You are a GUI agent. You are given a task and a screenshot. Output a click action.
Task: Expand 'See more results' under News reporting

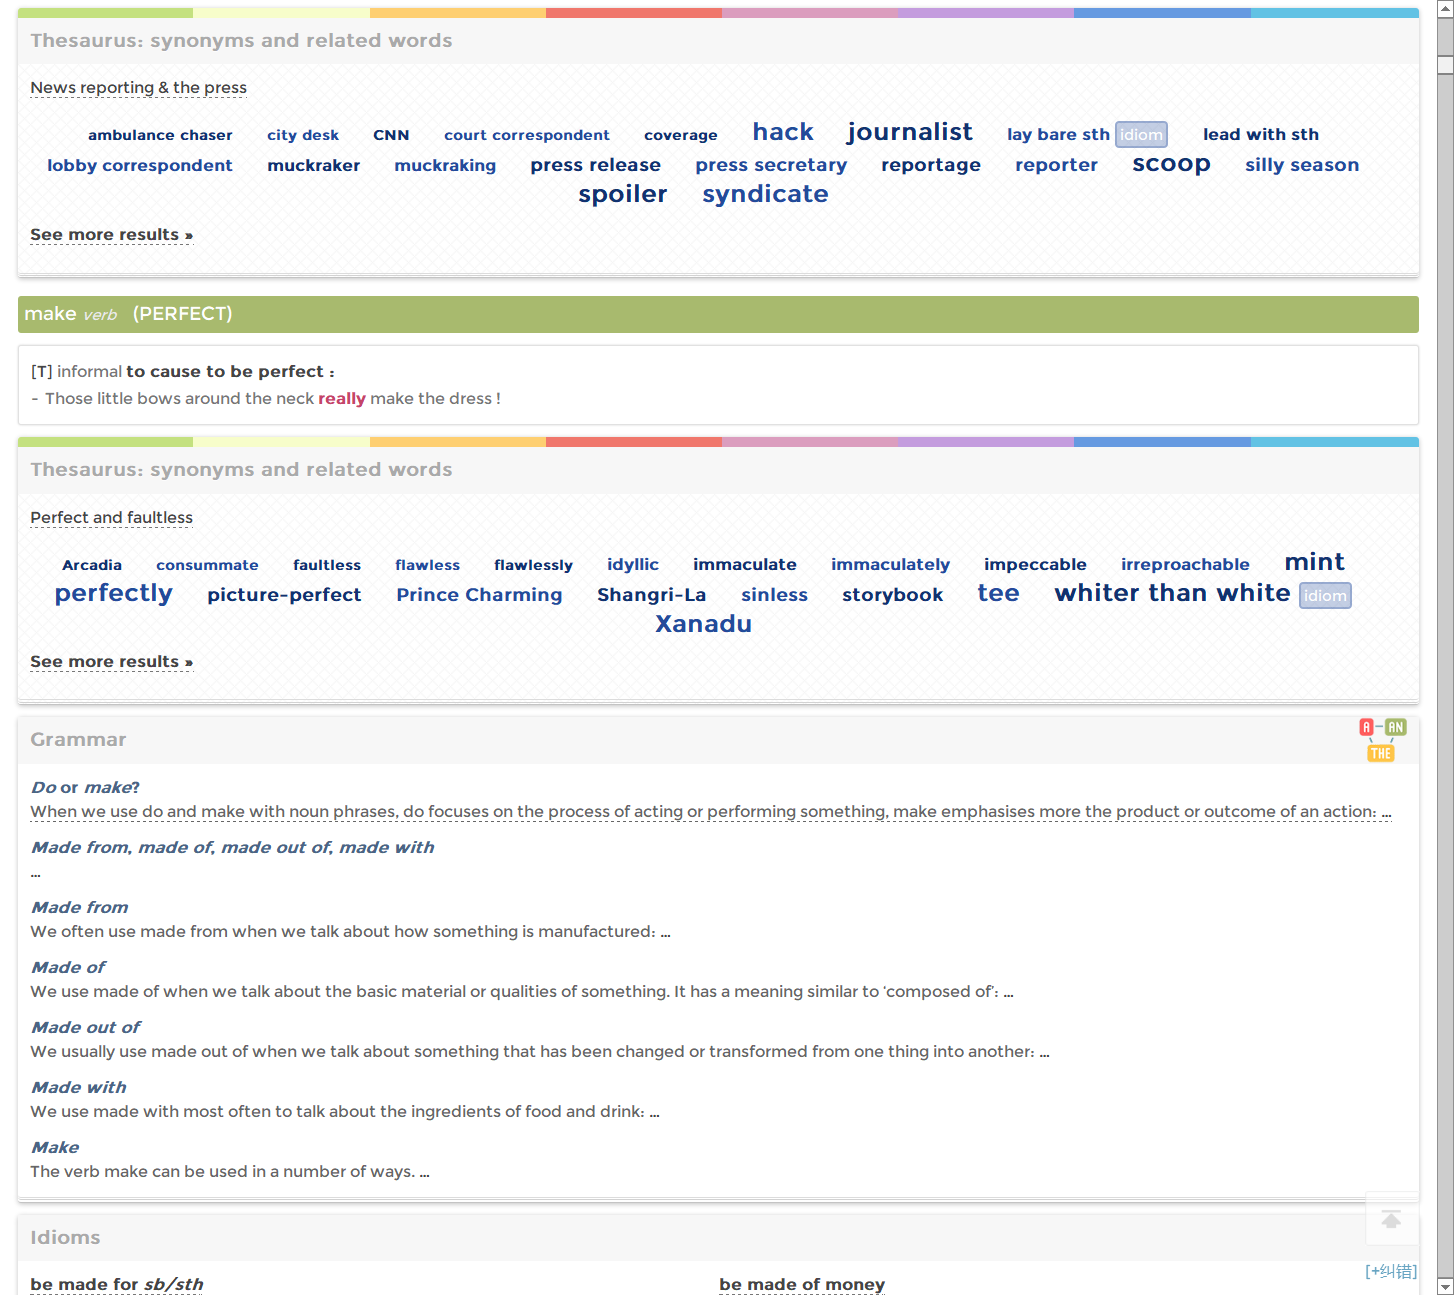coord(111,235)
